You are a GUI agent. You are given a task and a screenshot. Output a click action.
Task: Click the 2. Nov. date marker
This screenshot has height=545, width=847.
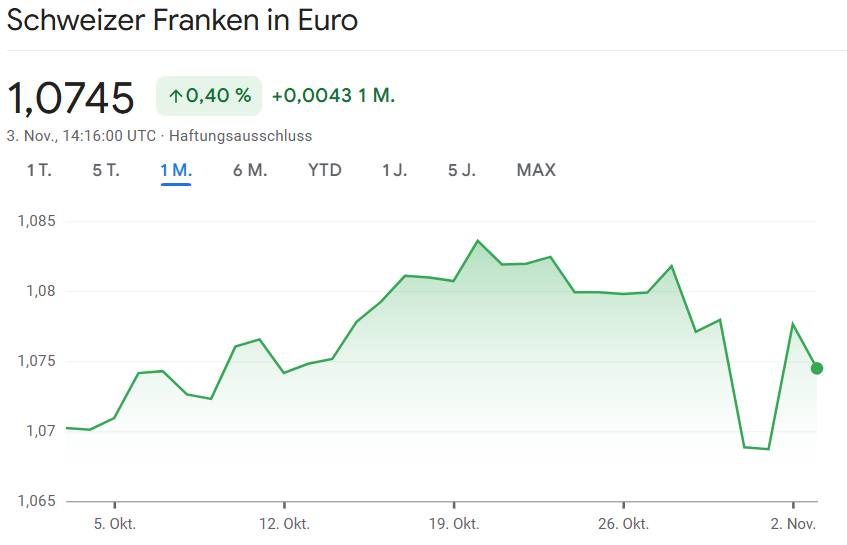click(792, 524)
